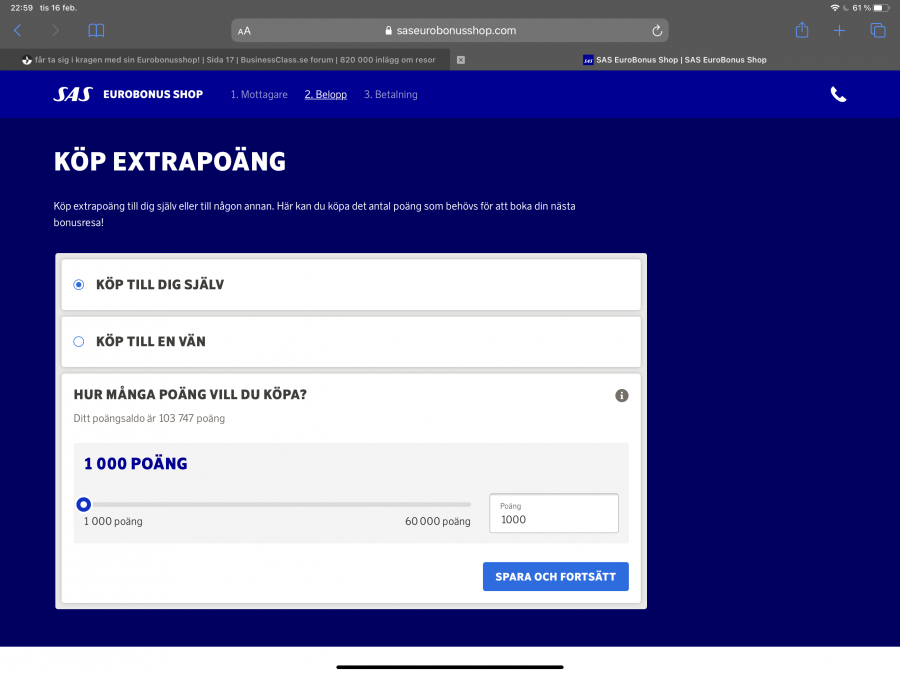
Task: Tap the phone contact icon
Action: [x=838, y=95]
